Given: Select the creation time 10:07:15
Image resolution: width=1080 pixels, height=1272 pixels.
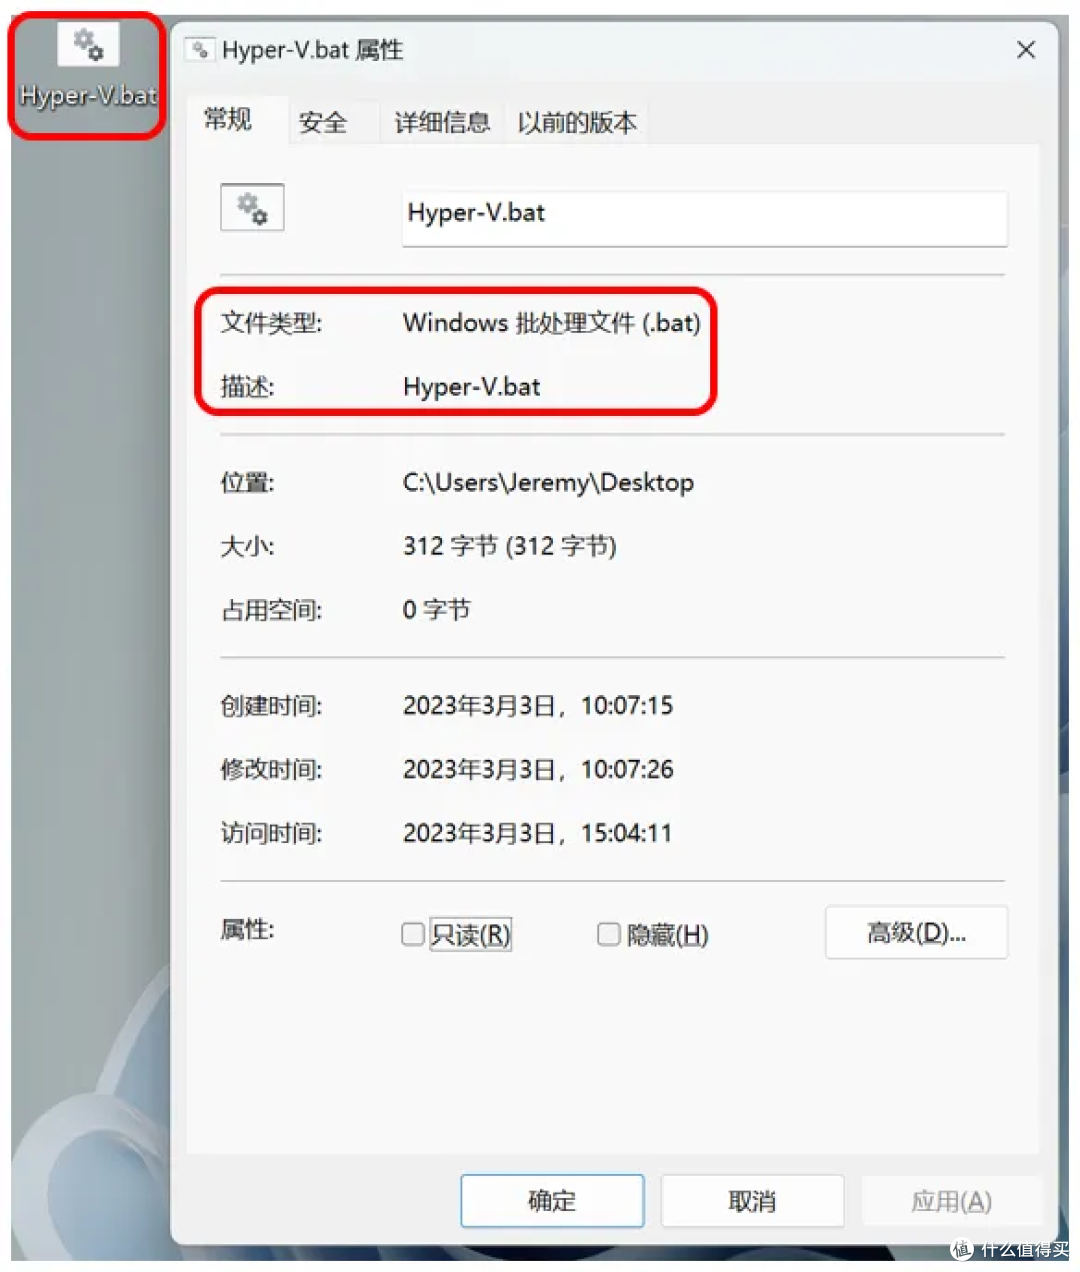Looking at the screenshot, I should pos(627,706).
